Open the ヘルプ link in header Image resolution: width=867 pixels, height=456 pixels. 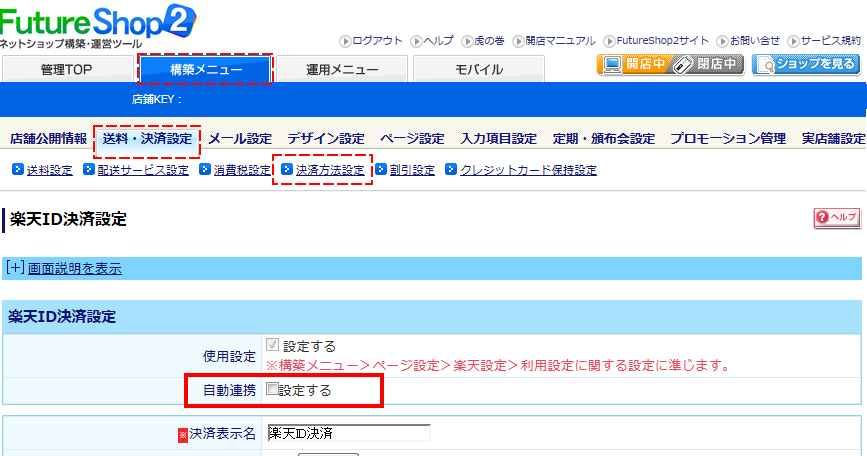[x=438, y=41]
